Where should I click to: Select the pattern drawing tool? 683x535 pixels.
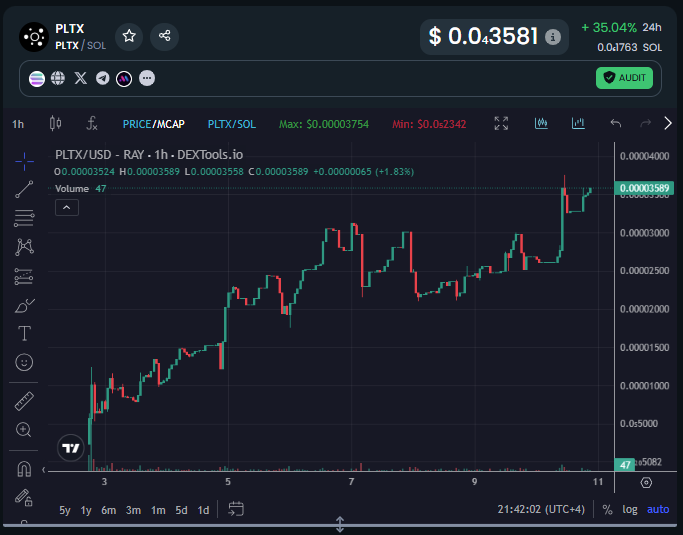coord(24,247)
